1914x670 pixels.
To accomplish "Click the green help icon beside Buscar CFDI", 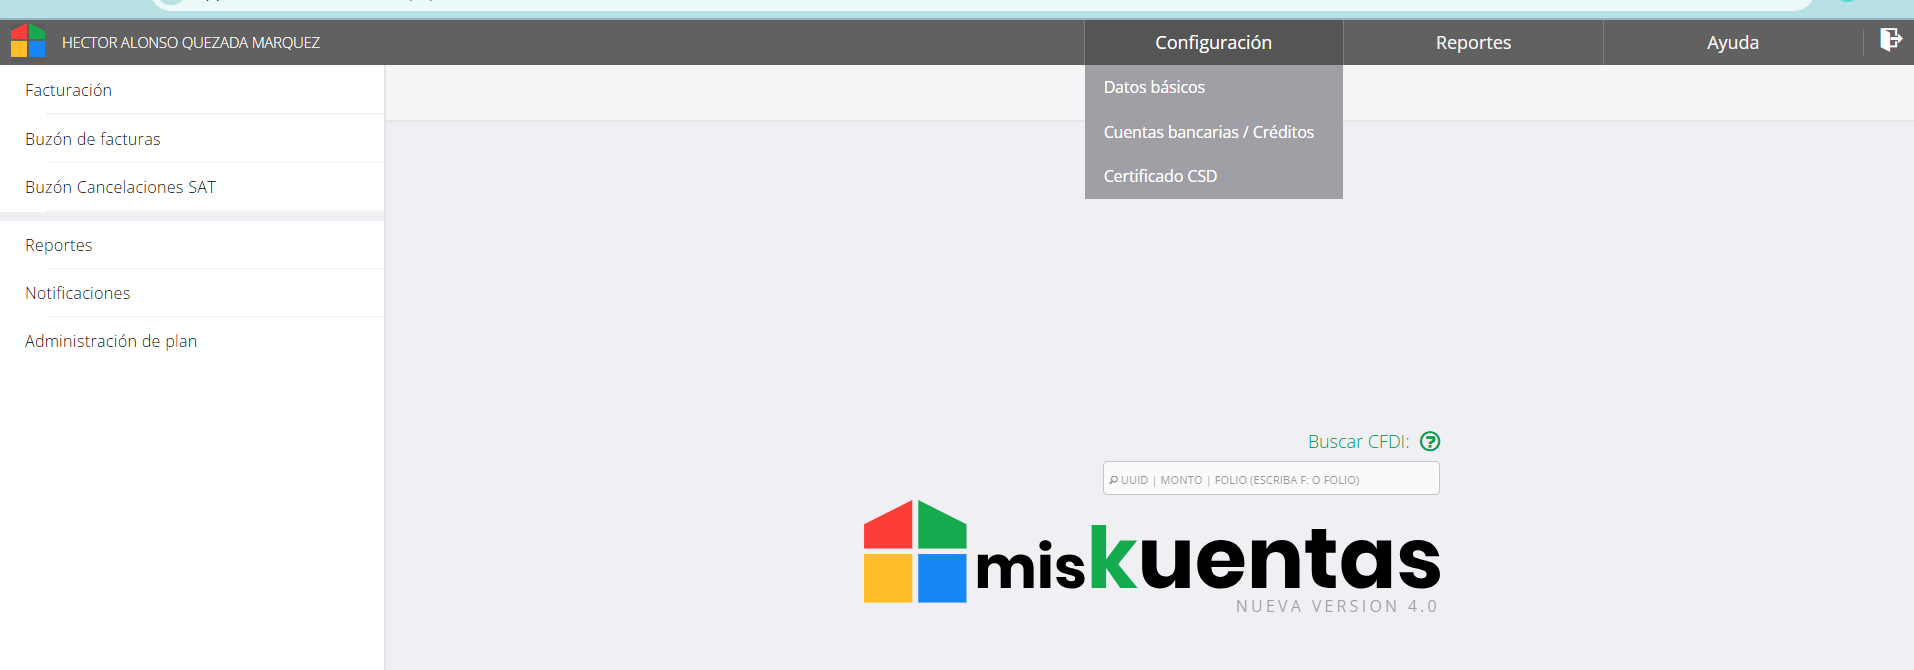I will tap(1430, 441).
